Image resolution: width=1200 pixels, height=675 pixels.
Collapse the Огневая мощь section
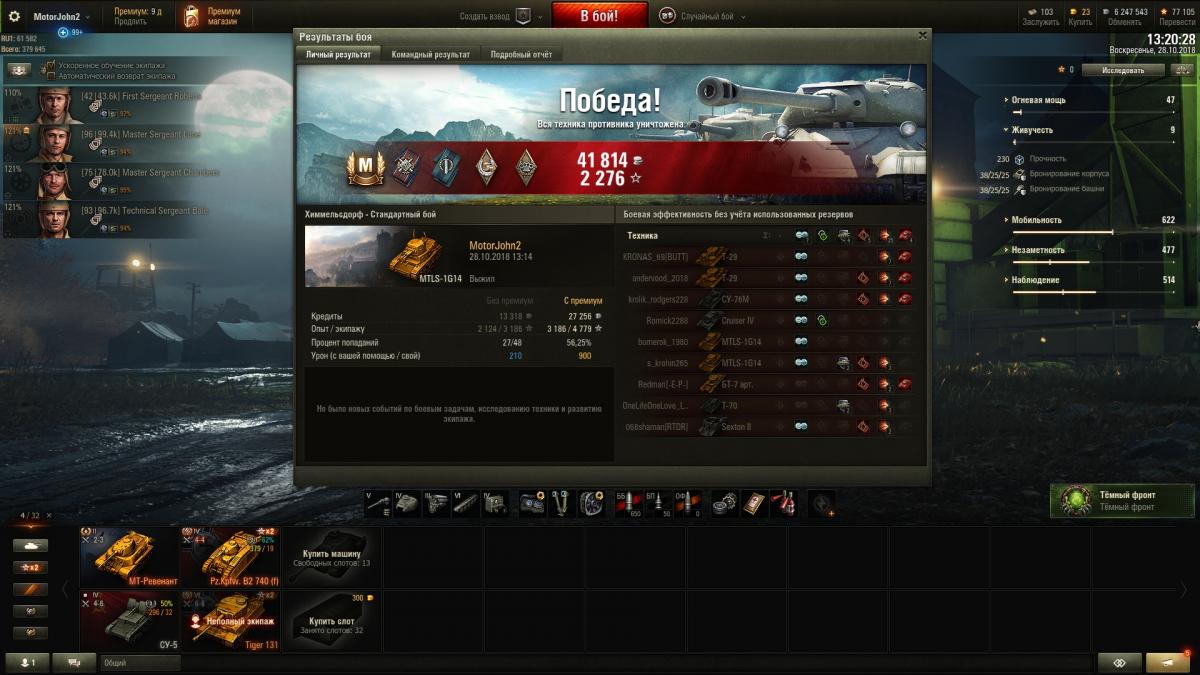click(1006, 100)
